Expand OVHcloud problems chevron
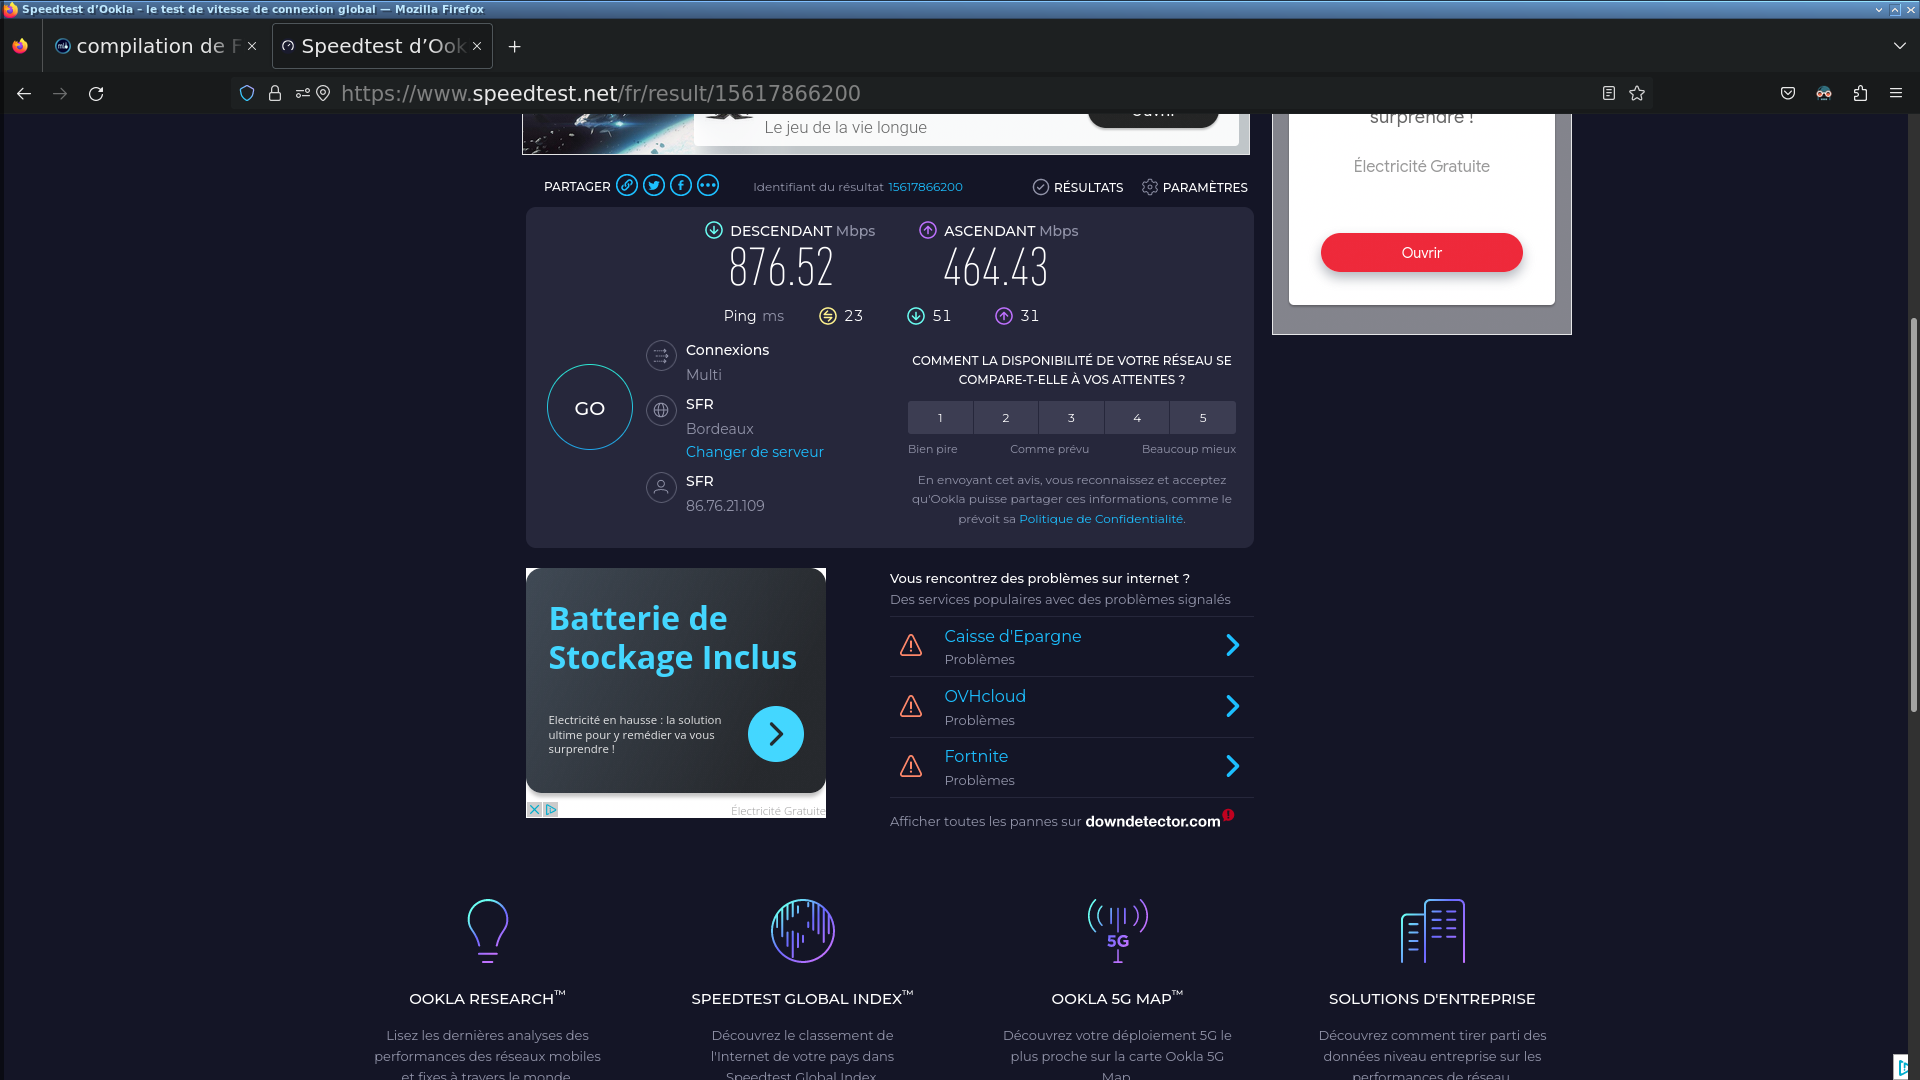Screen dimensions: 1920x1080 click(x=1233, y=706)
